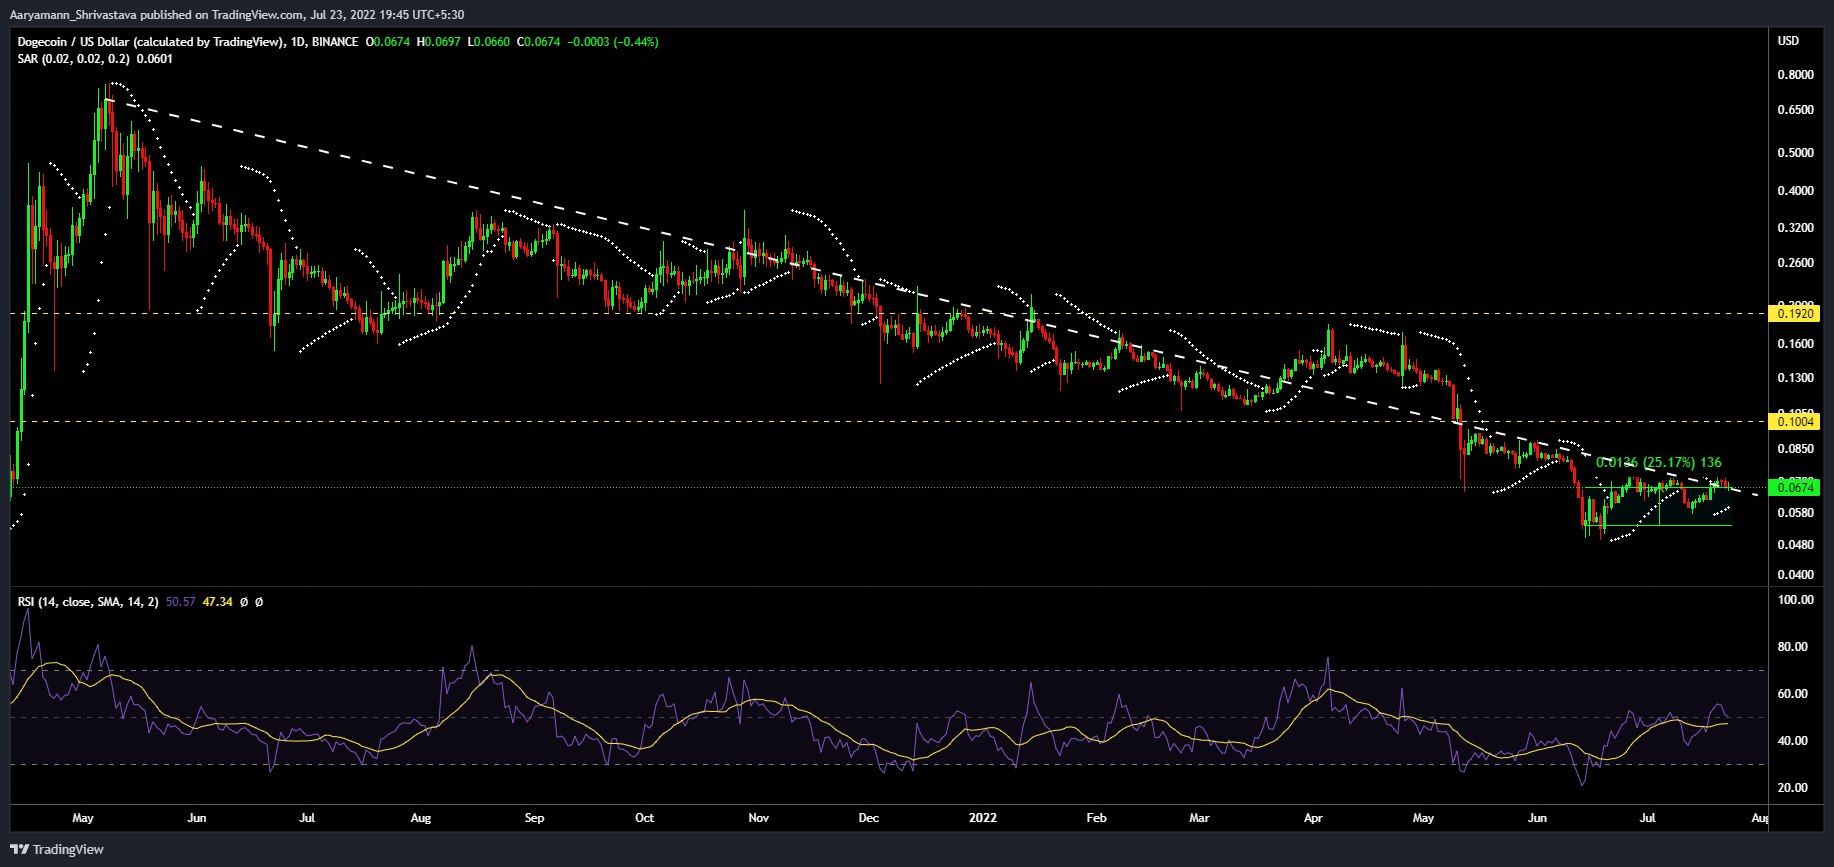Click the 0.1920 yellow price label
This screenshot has height=867, width=1834.
pyautogui.click(x=1794, y=314)
